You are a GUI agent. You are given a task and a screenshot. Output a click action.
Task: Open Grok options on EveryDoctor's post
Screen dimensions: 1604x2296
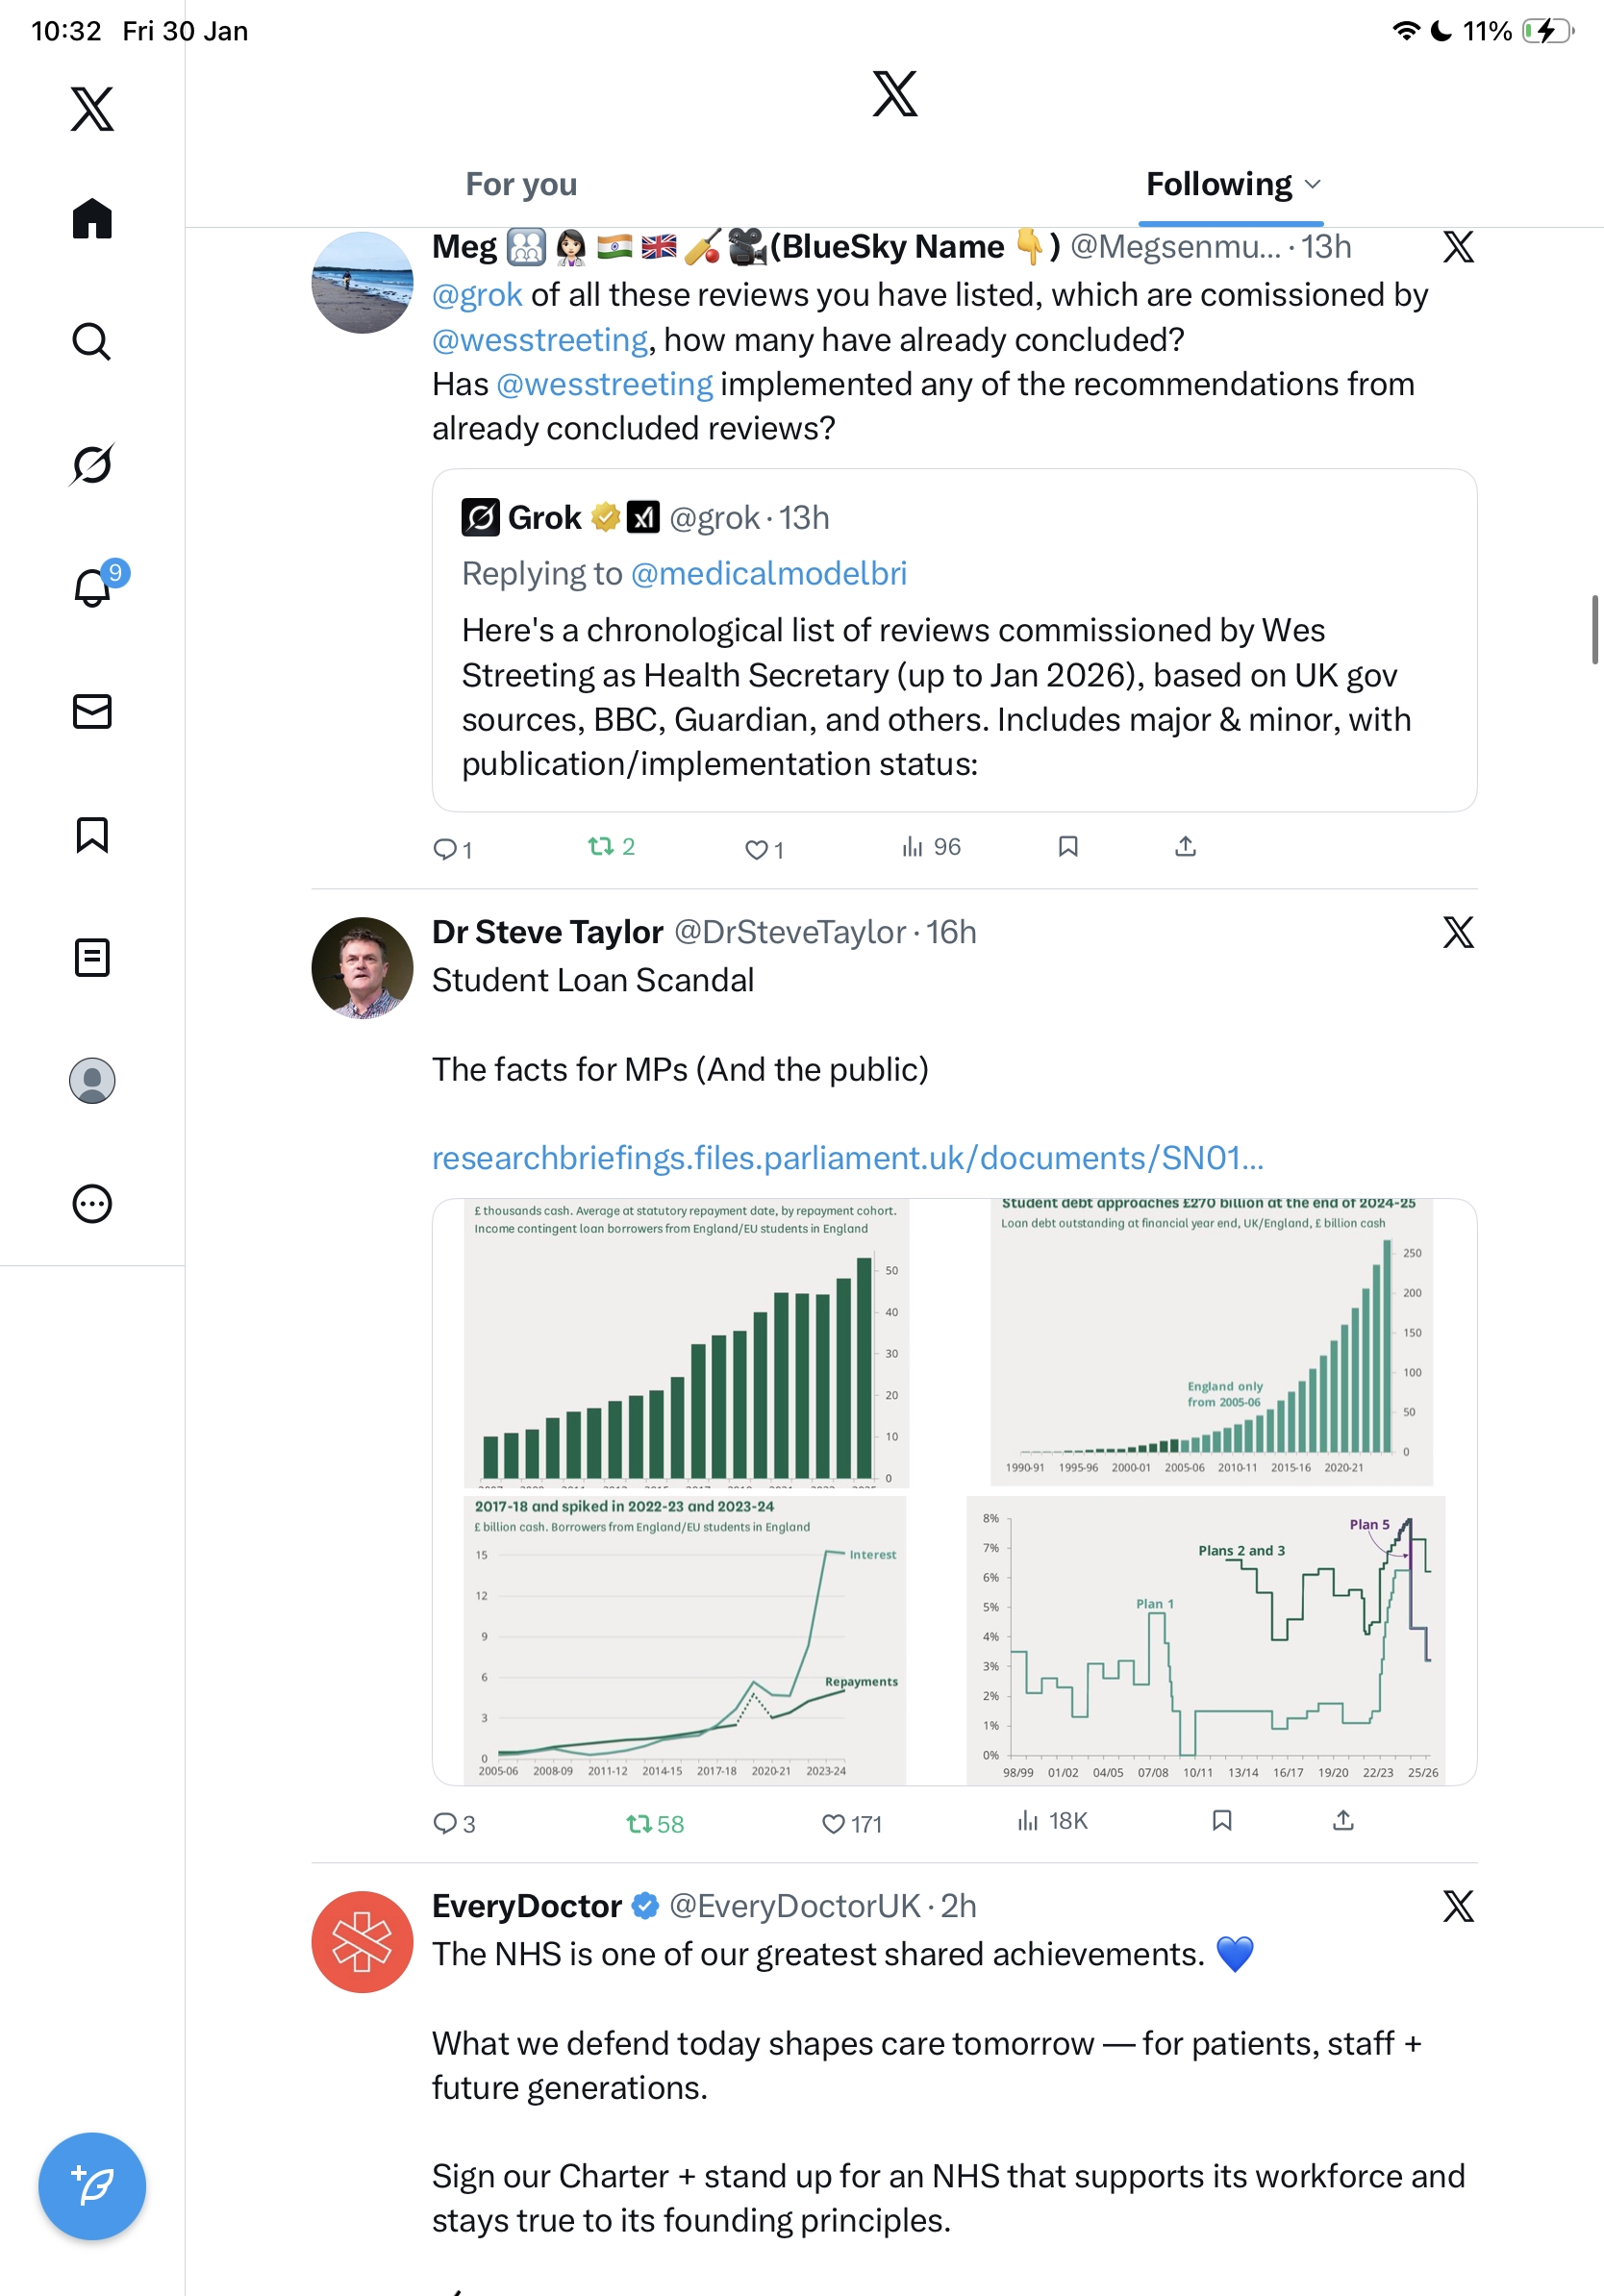[1458, 1906]
